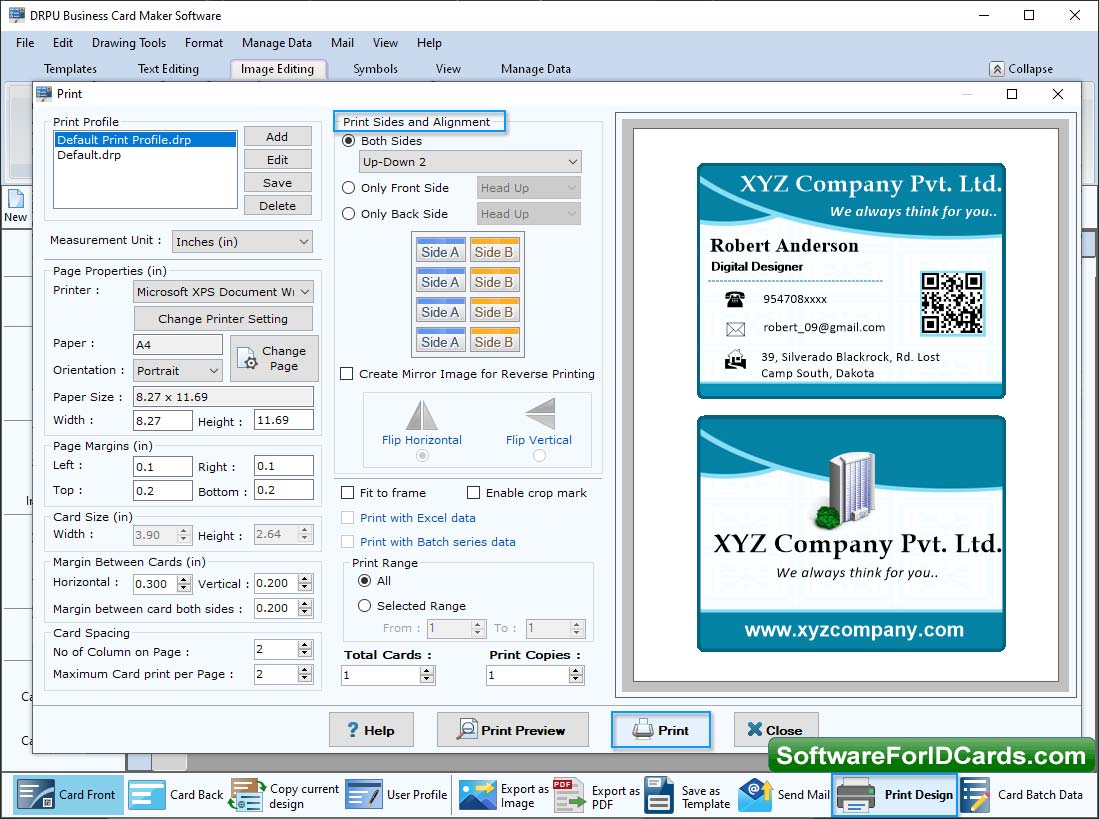Choose Export as Image tool

[503, 794]
